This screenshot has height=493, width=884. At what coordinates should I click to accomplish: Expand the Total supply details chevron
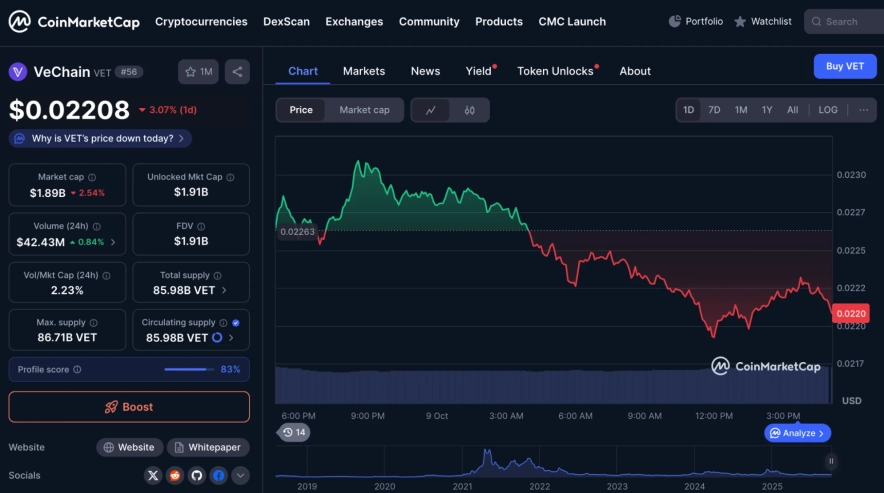pos(223,291)
